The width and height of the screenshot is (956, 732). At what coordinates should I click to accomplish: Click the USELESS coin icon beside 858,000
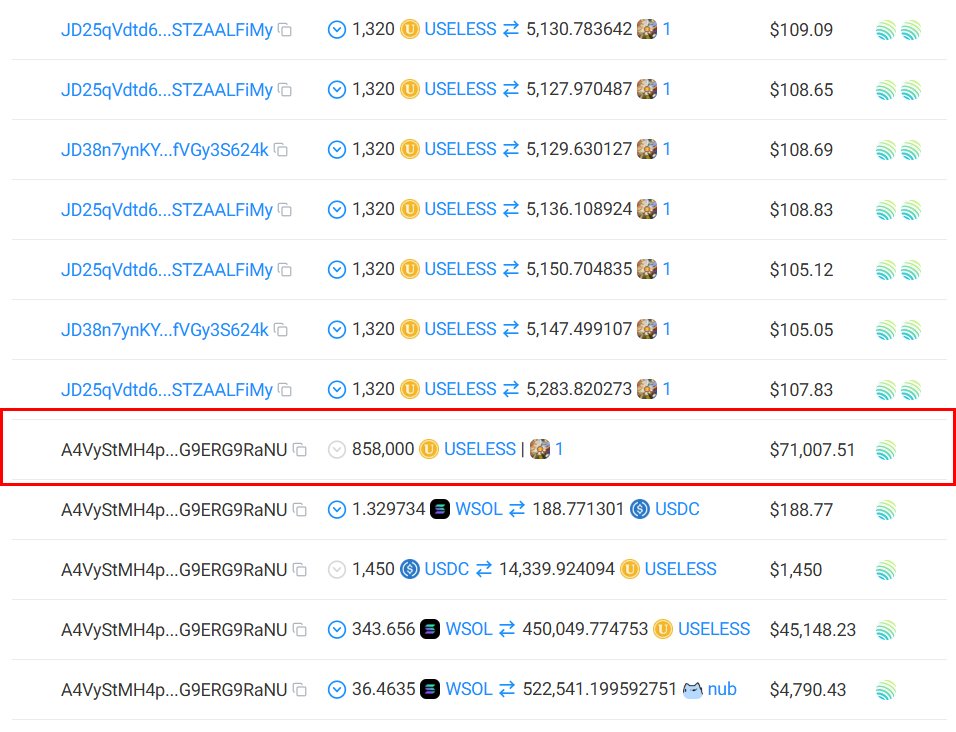[x=429, y=449]
